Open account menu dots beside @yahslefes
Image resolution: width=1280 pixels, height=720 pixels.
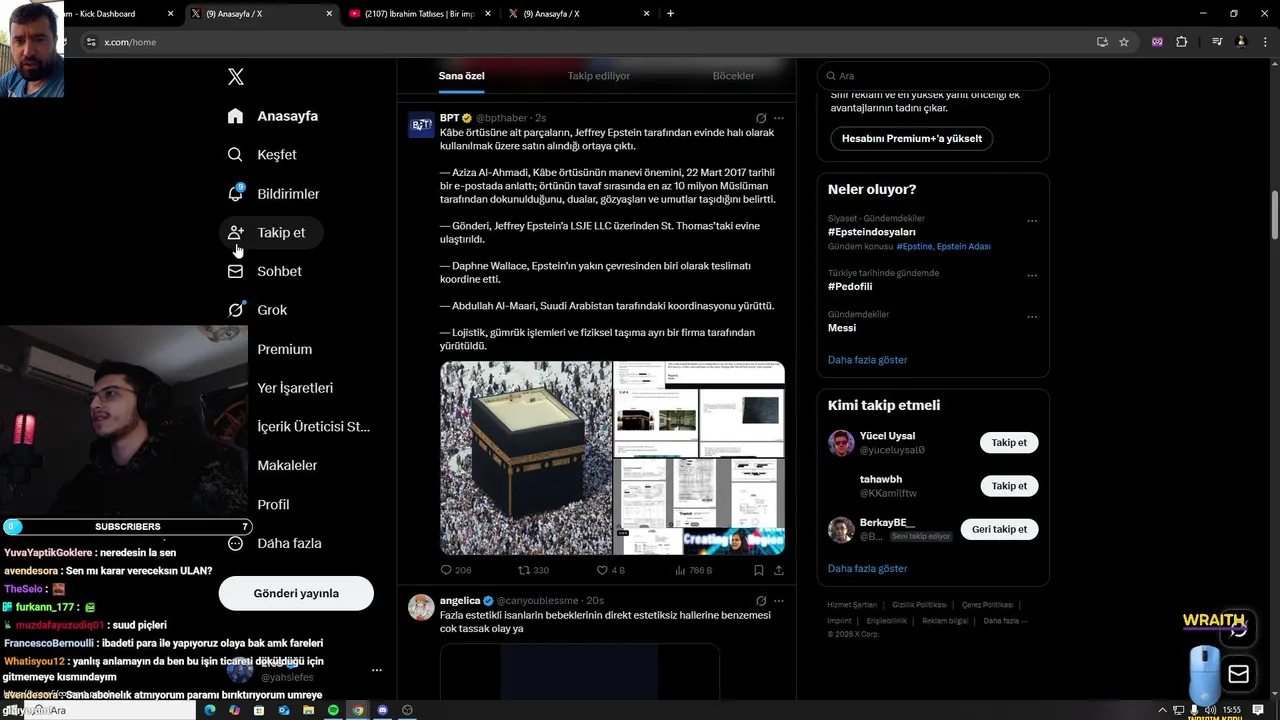(x=376, y=670)
